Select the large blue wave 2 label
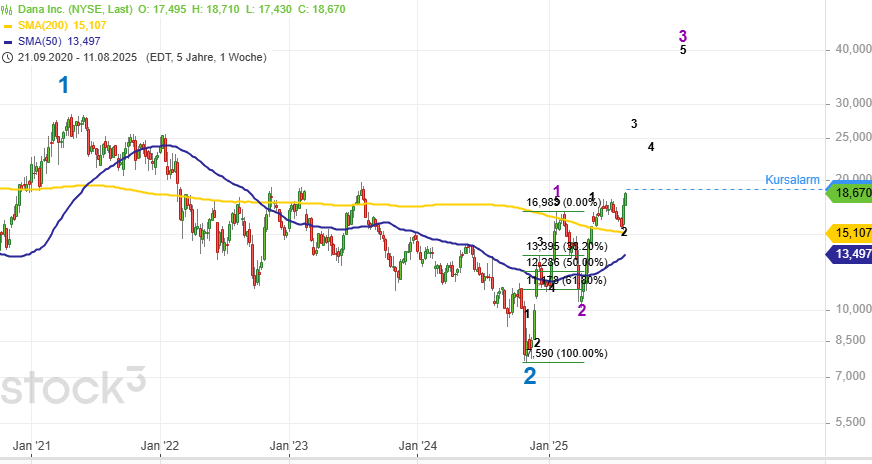This screenshot has height=464, width=872. 530,377
